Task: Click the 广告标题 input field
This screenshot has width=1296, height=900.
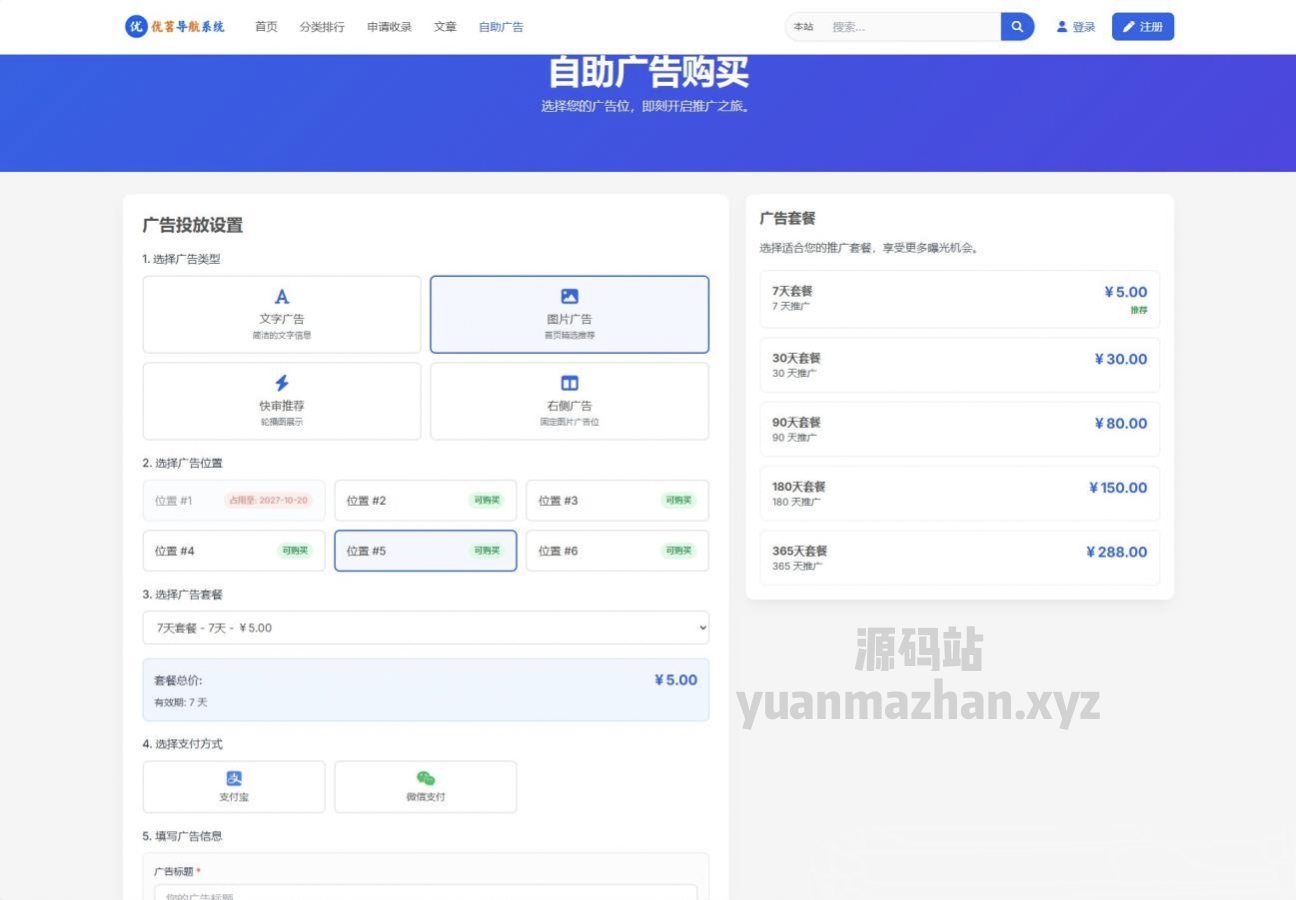Action: (425, 893)
